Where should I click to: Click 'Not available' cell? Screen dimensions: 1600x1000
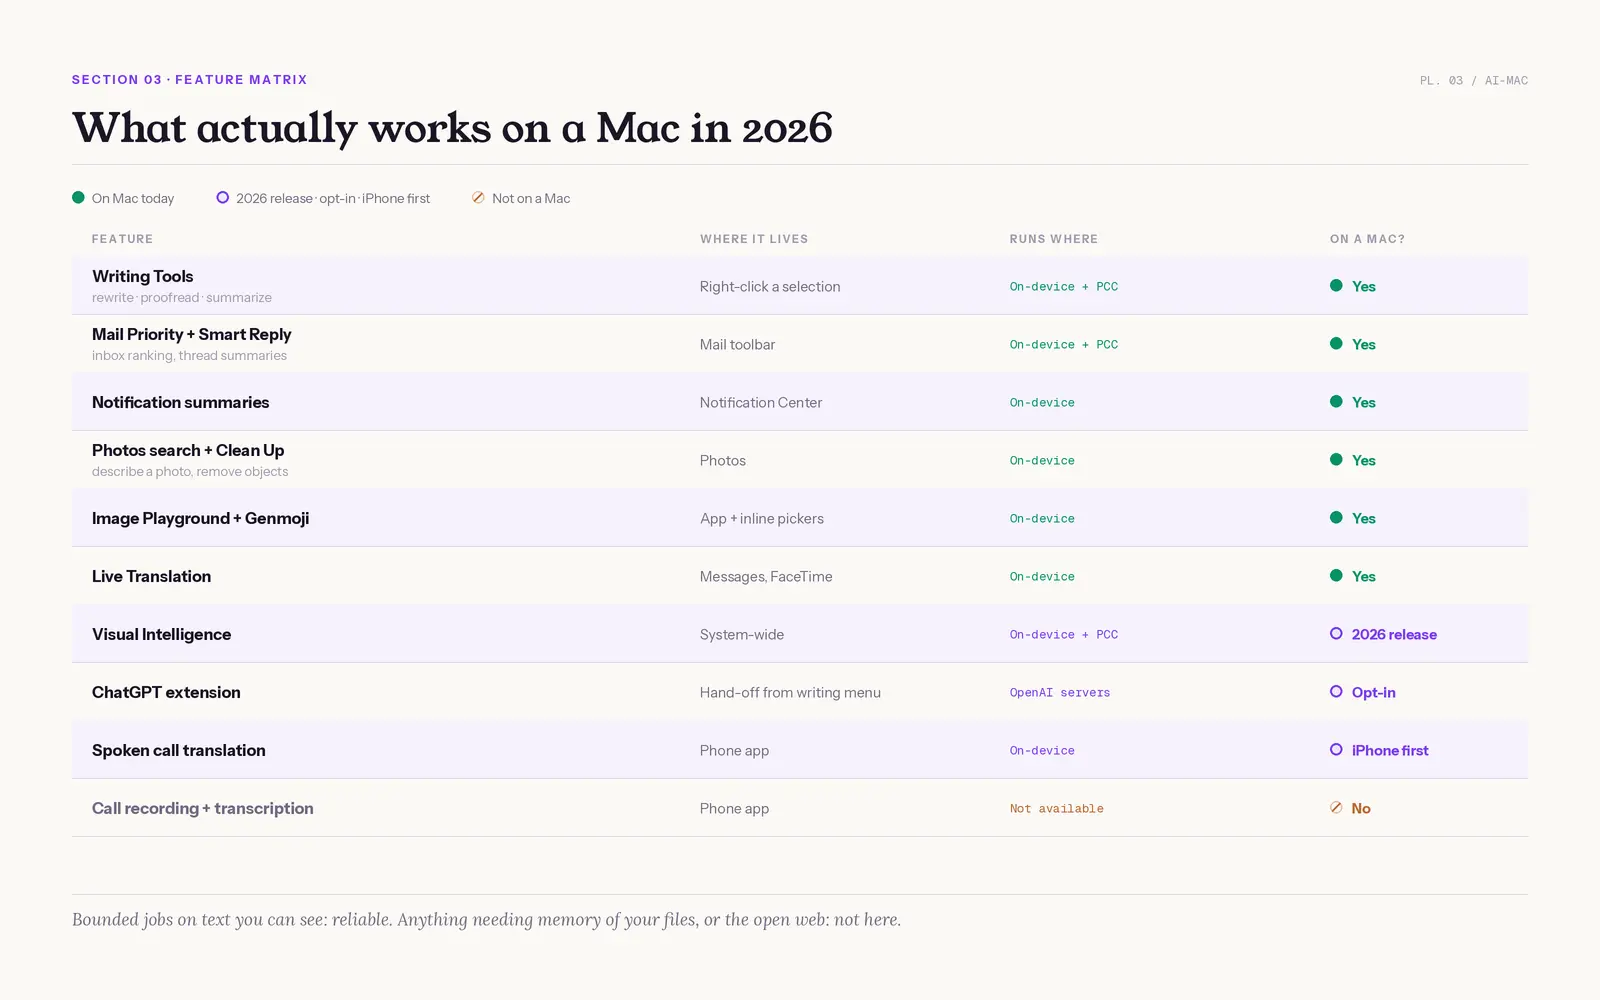pos(1057,808)
